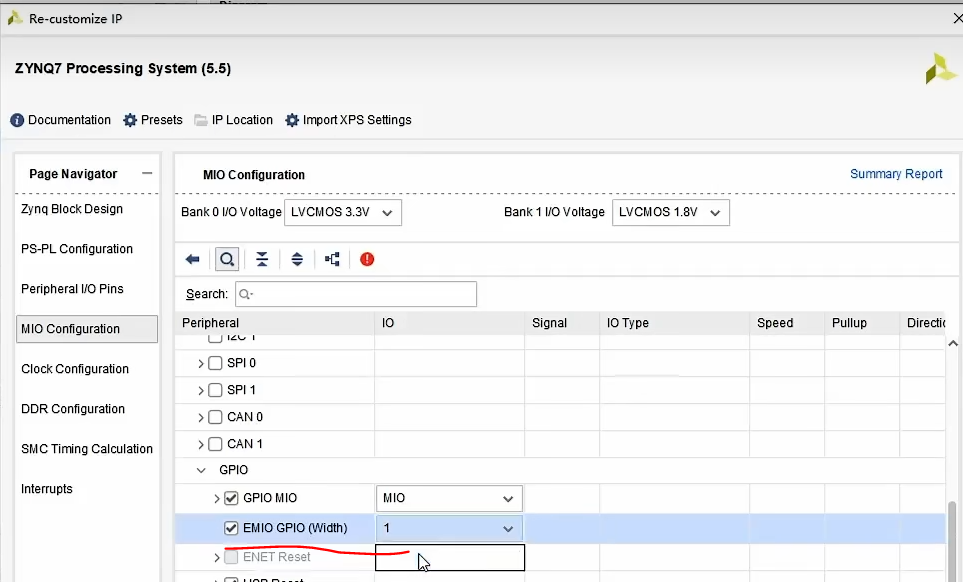Click the IO Type column header

click(674, 323)
